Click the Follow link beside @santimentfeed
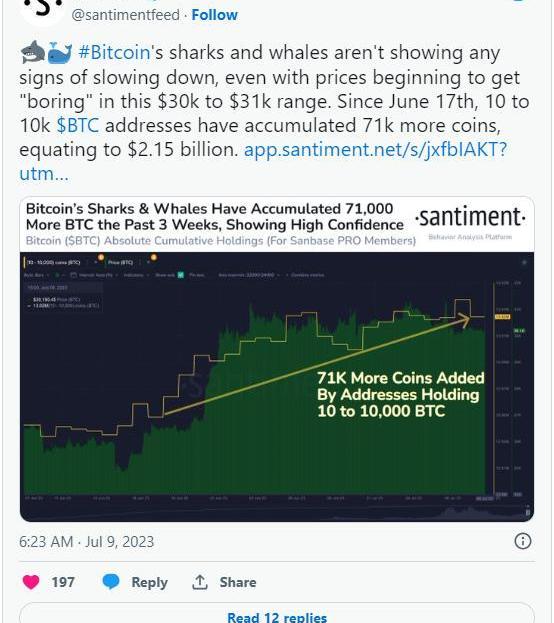The image size is (554, 623). 215,15
